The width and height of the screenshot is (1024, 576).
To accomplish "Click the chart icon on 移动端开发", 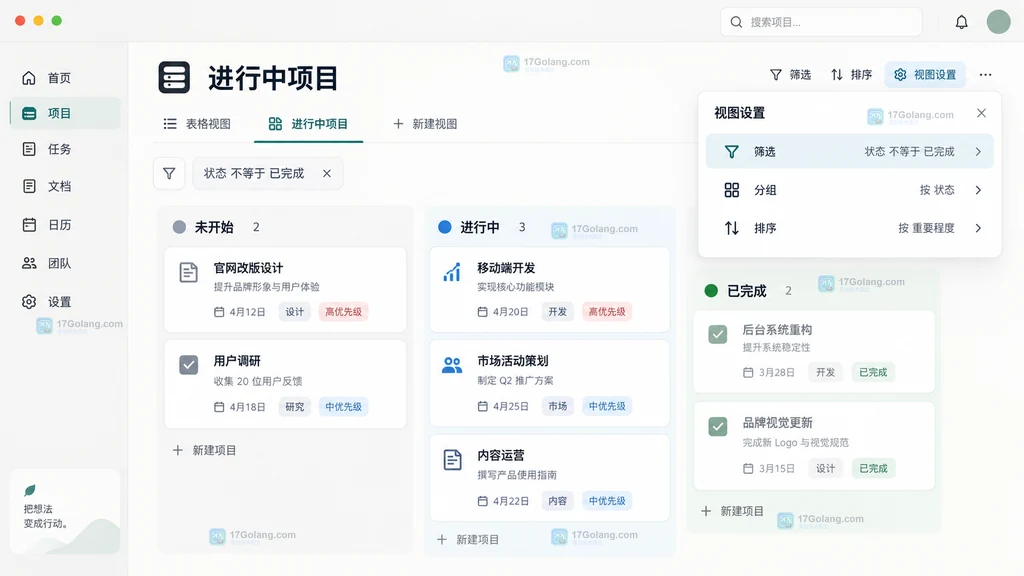I will coord(452,272).
